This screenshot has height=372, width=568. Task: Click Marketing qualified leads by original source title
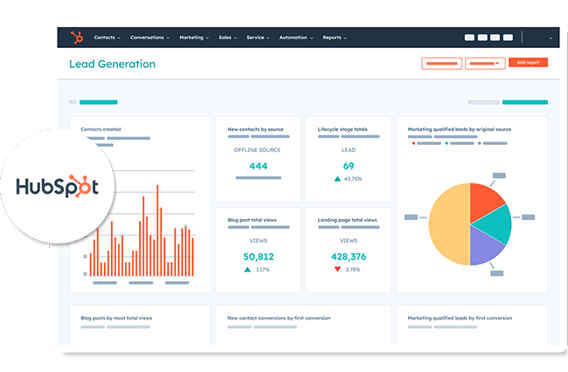point(459,129)
